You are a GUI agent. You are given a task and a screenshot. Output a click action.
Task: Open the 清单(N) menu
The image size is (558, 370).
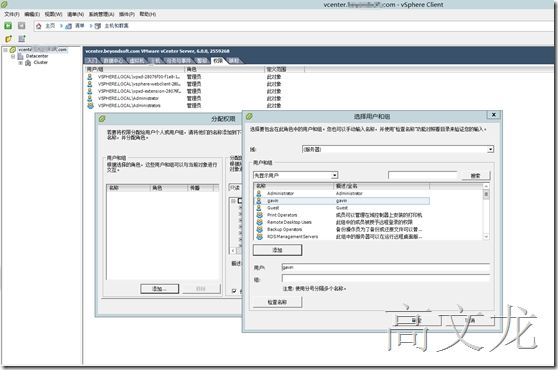[75, 14]
